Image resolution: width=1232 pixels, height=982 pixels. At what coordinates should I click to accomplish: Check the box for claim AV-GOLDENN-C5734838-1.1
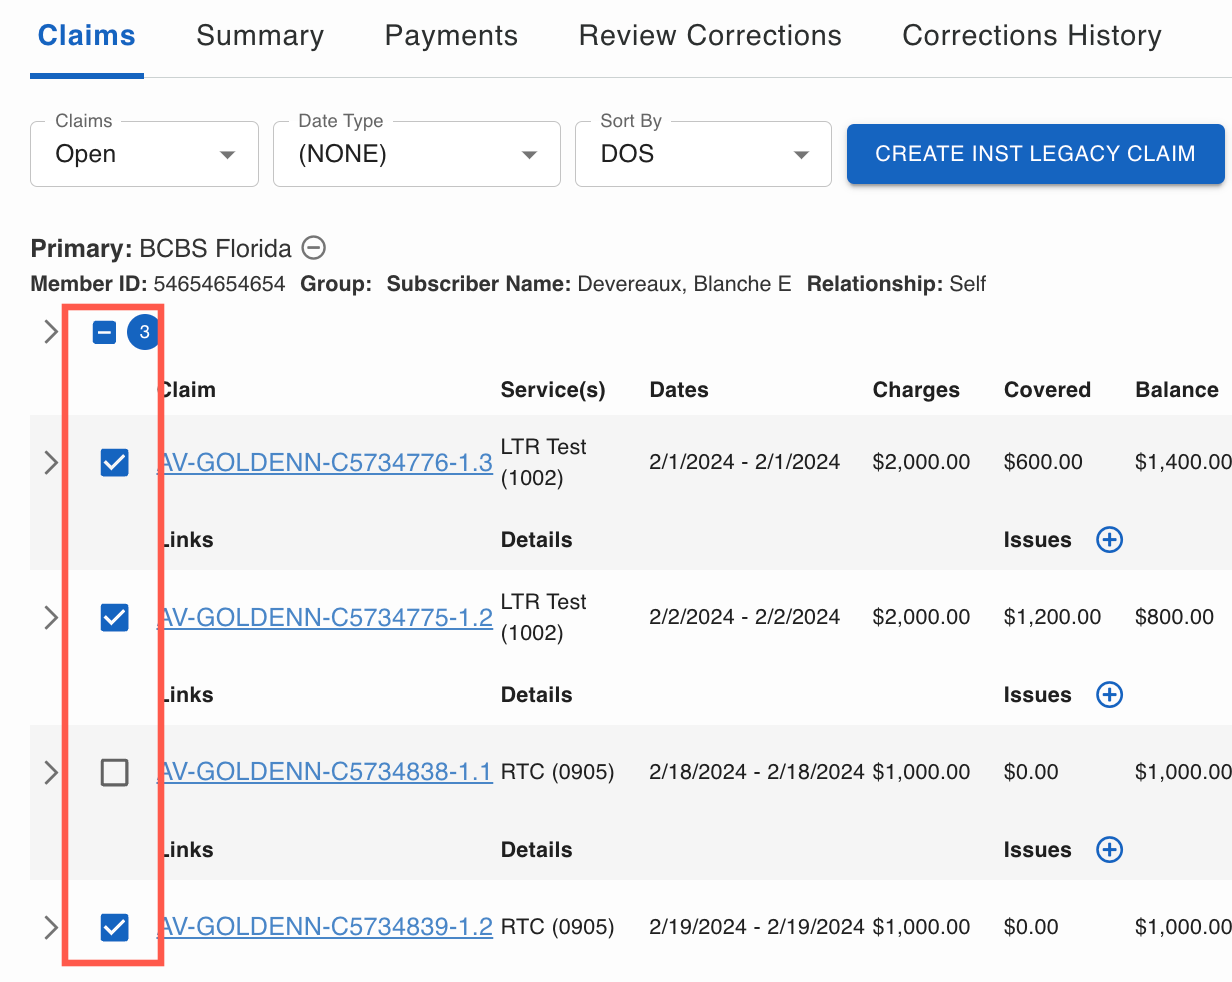115,772
